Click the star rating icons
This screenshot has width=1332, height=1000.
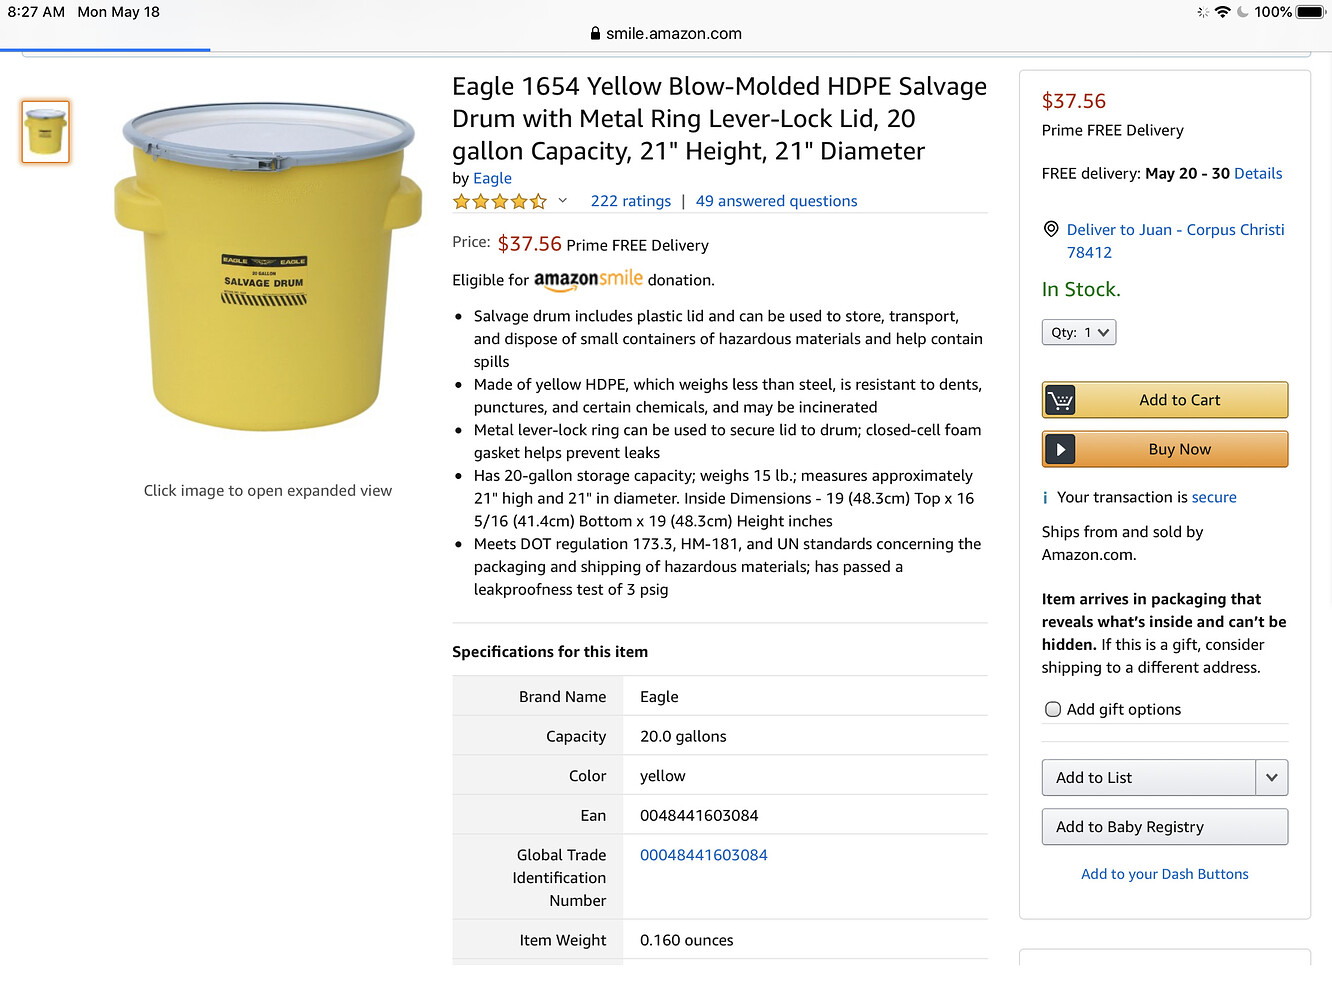(x=500, y=201)
